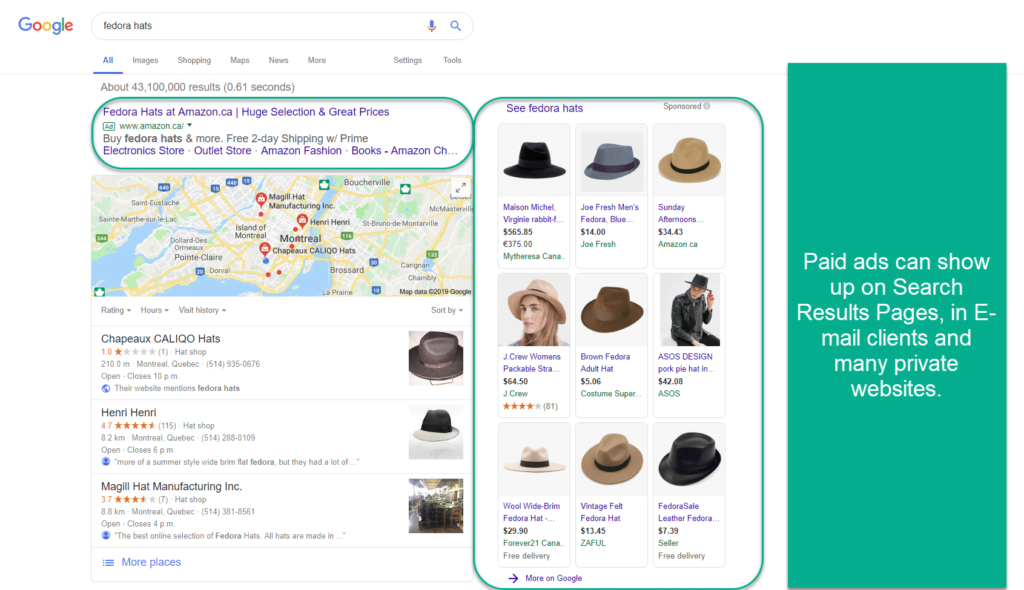The image size is (1024, 590).
Task: Click the More places link
Action: tap(151, 563)
